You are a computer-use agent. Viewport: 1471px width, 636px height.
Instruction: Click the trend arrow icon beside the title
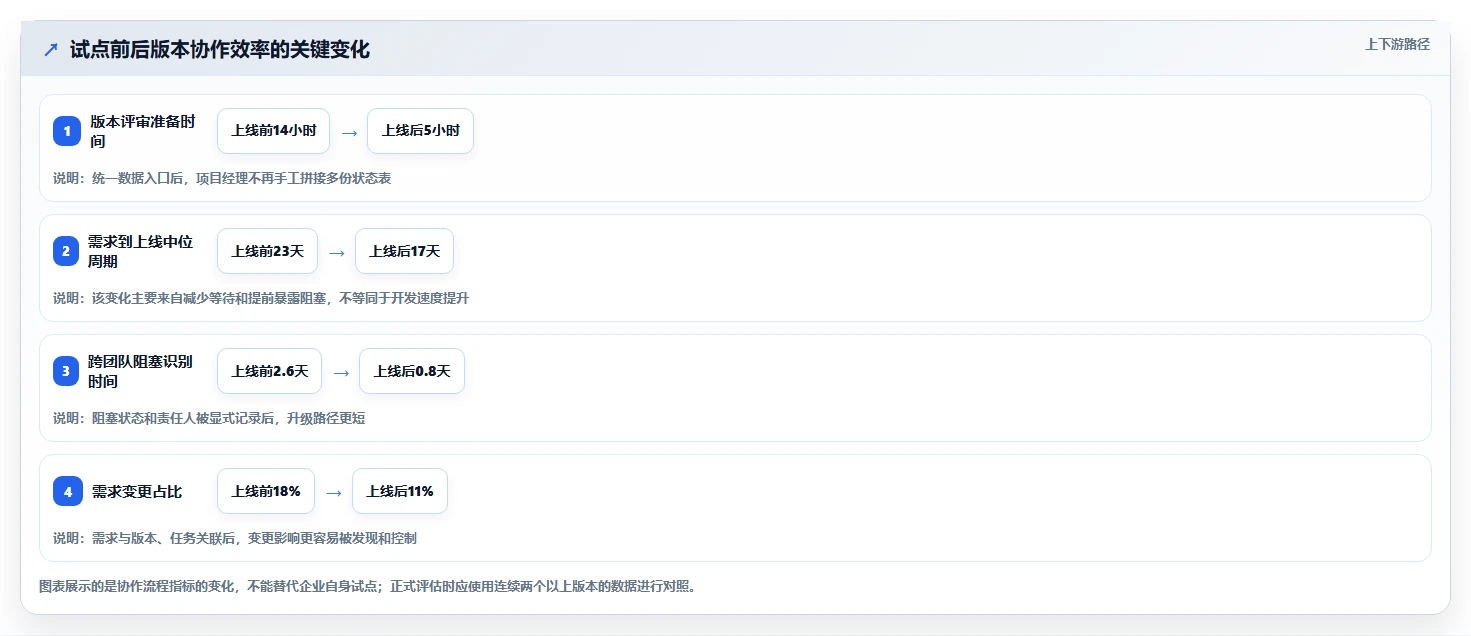(x=51, y=50)
